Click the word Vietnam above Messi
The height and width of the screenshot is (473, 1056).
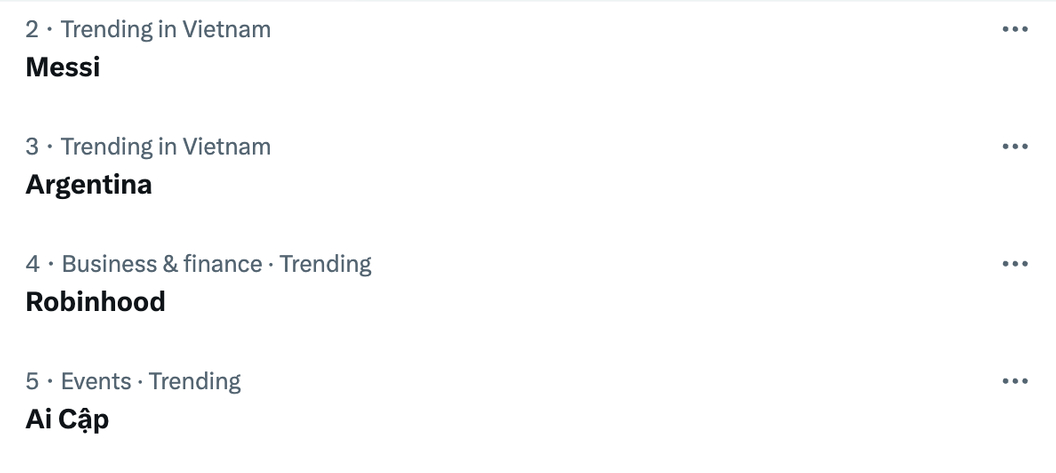point(226,30)
